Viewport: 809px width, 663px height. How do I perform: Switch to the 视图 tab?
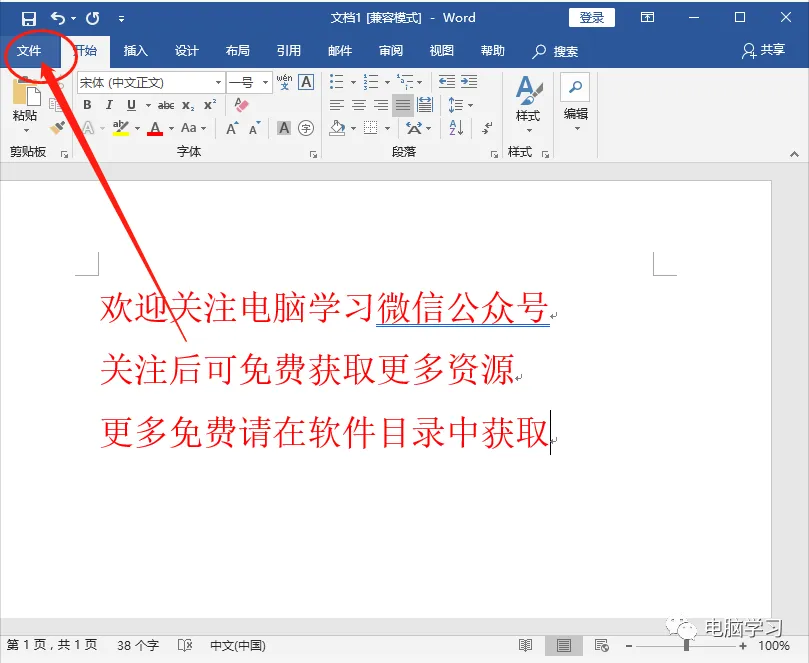442,51
